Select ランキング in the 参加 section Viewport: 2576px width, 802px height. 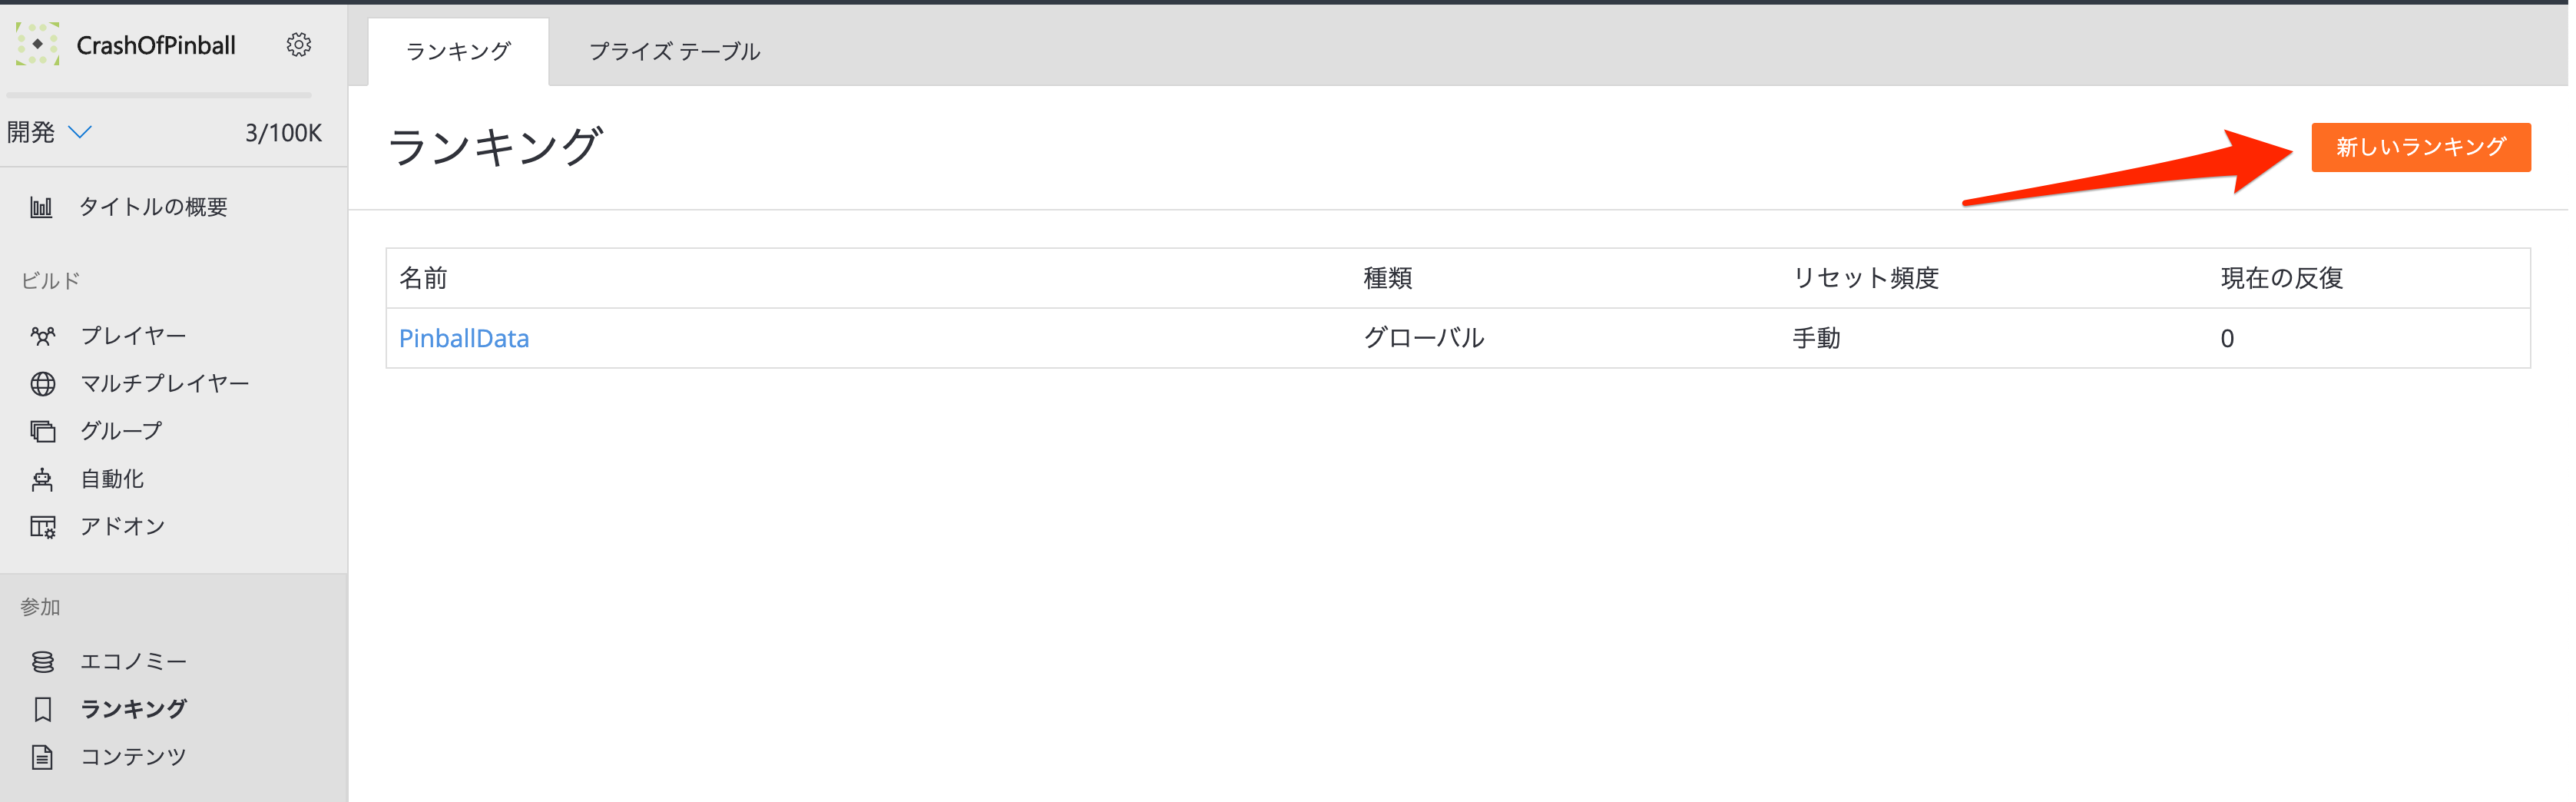click(x=132, y=708)
